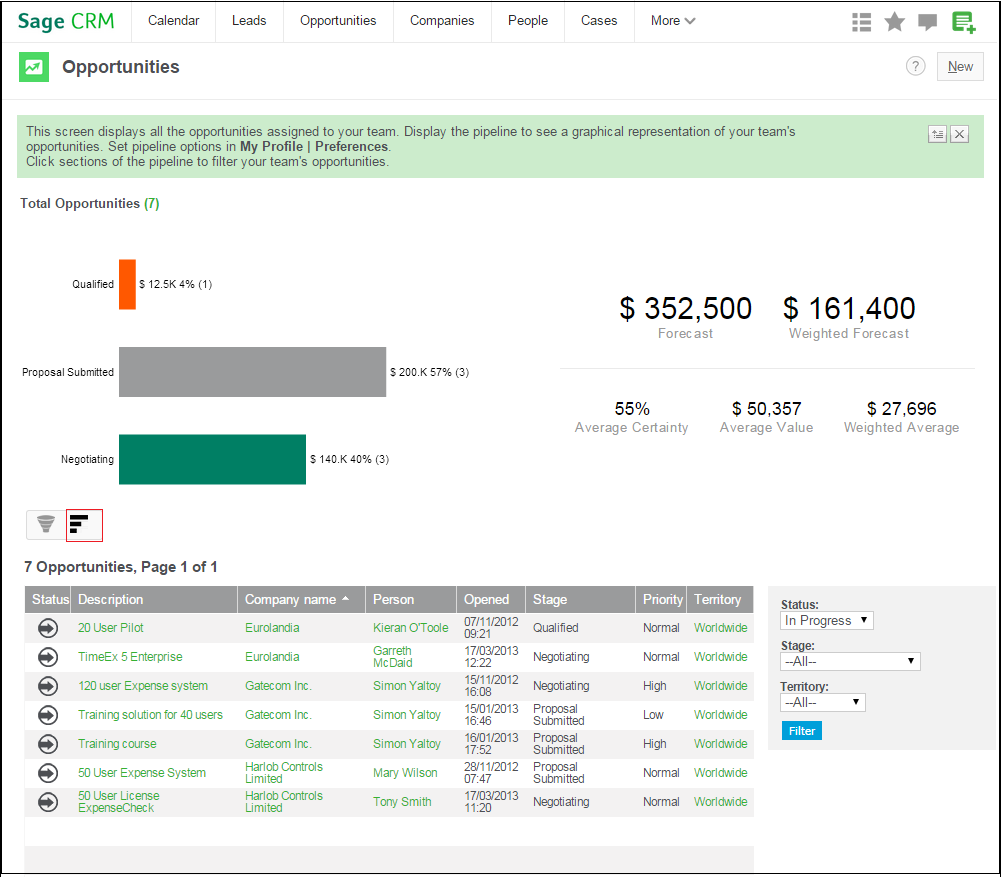Sort by Status column header
This screenshot has width=1002, height=877.
(x=50, y=600)
